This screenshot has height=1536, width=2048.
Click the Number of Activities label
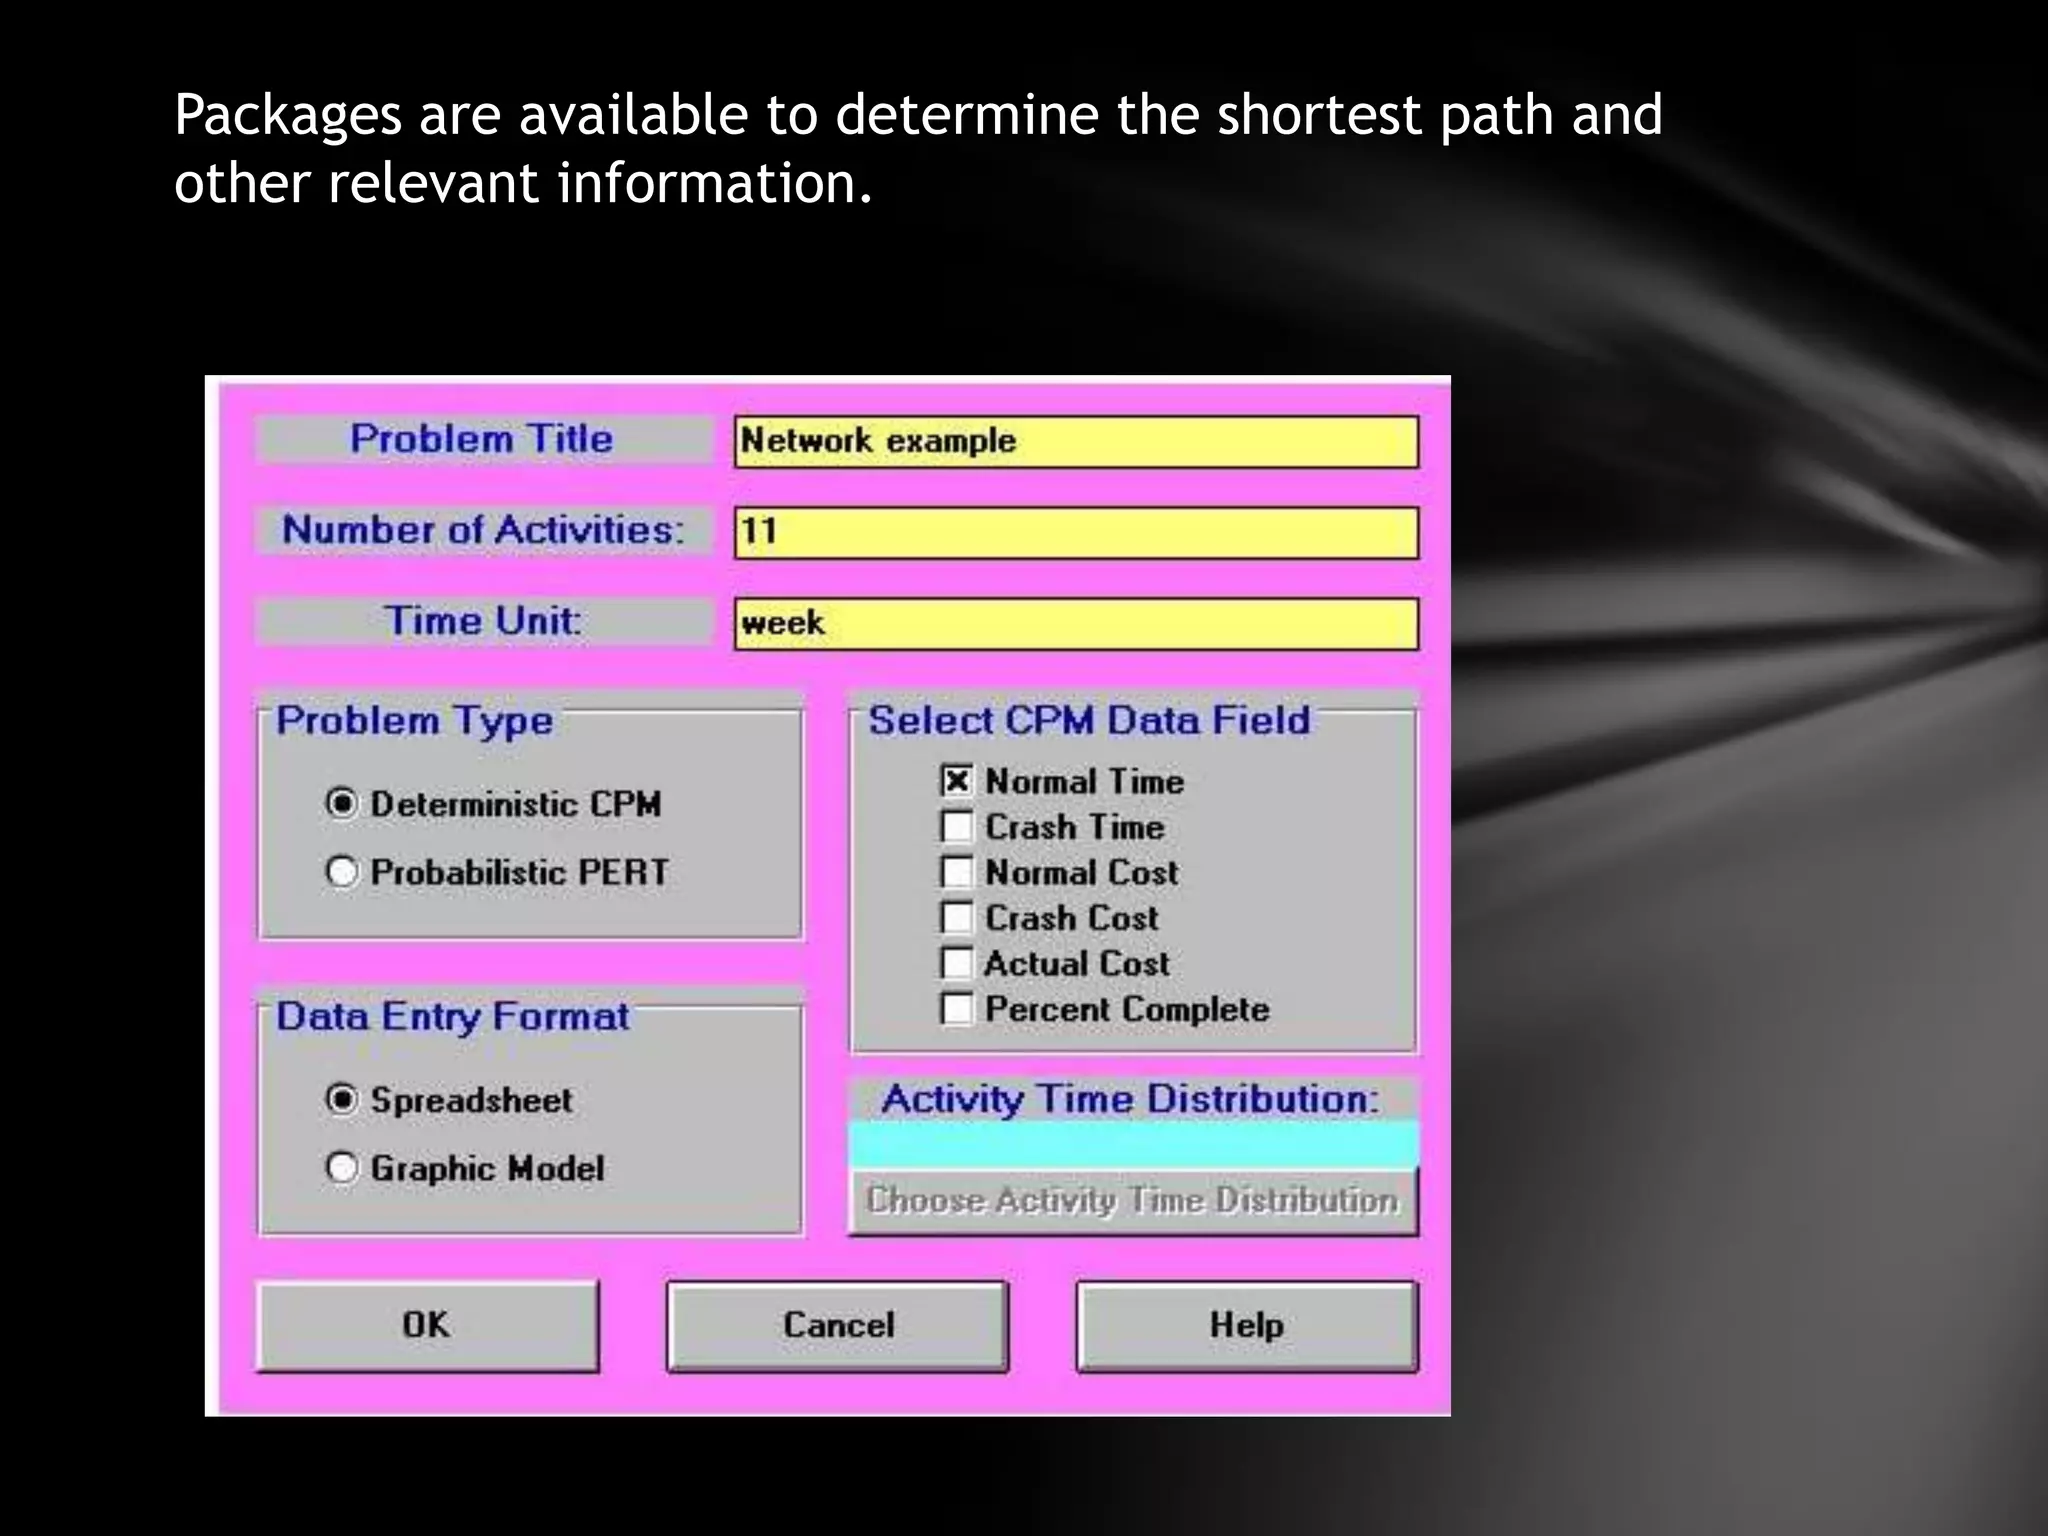point(483,530)
